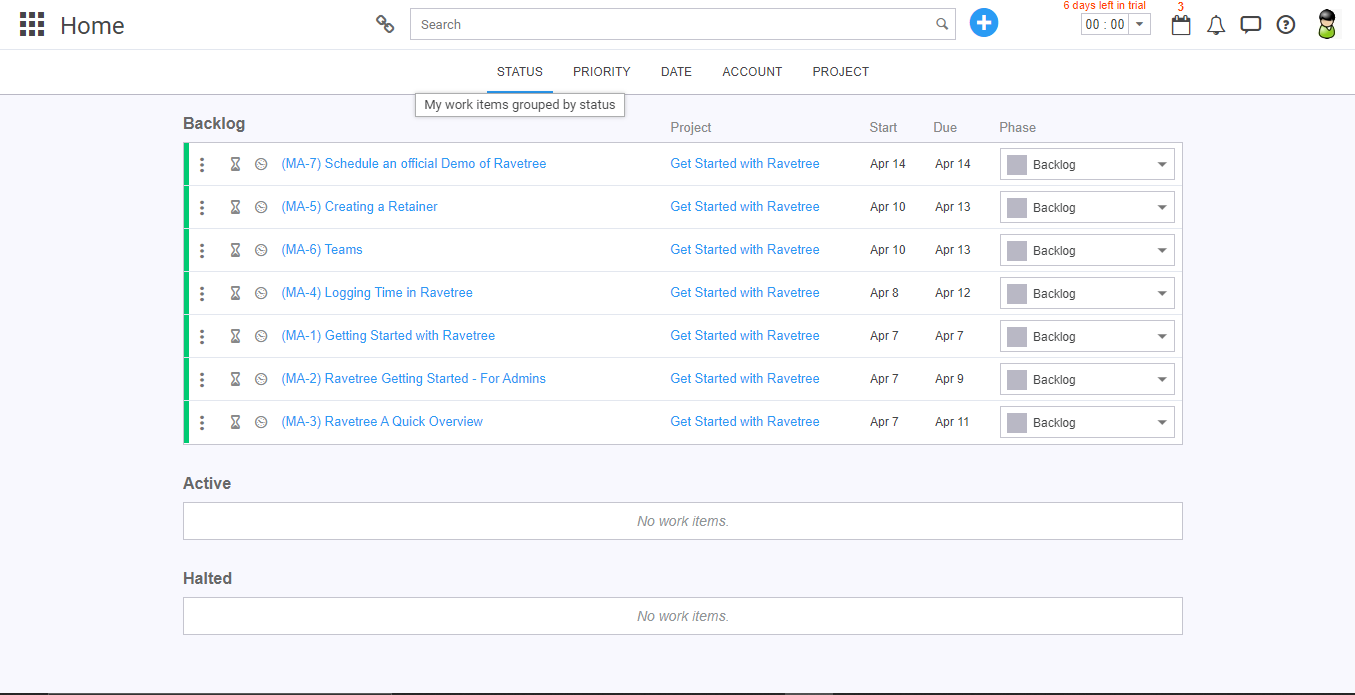Open kebab menu for MA-1 row

click(202, 336)
